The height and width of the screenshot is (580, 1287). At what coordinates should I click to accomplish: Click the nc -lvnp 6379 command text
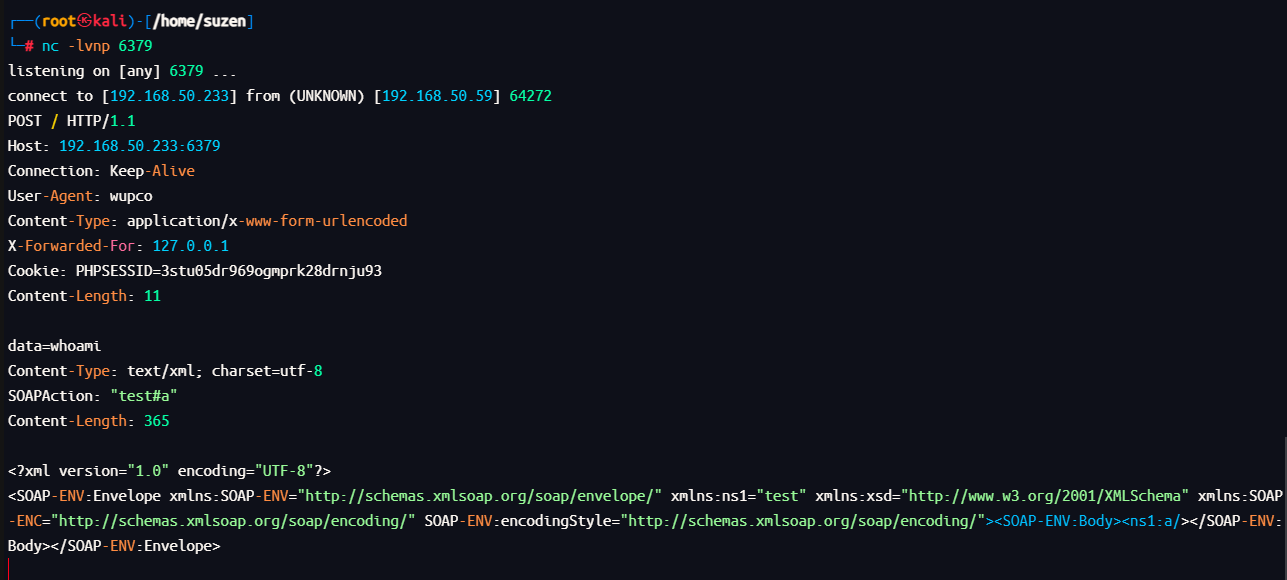(x=97, y=46)
